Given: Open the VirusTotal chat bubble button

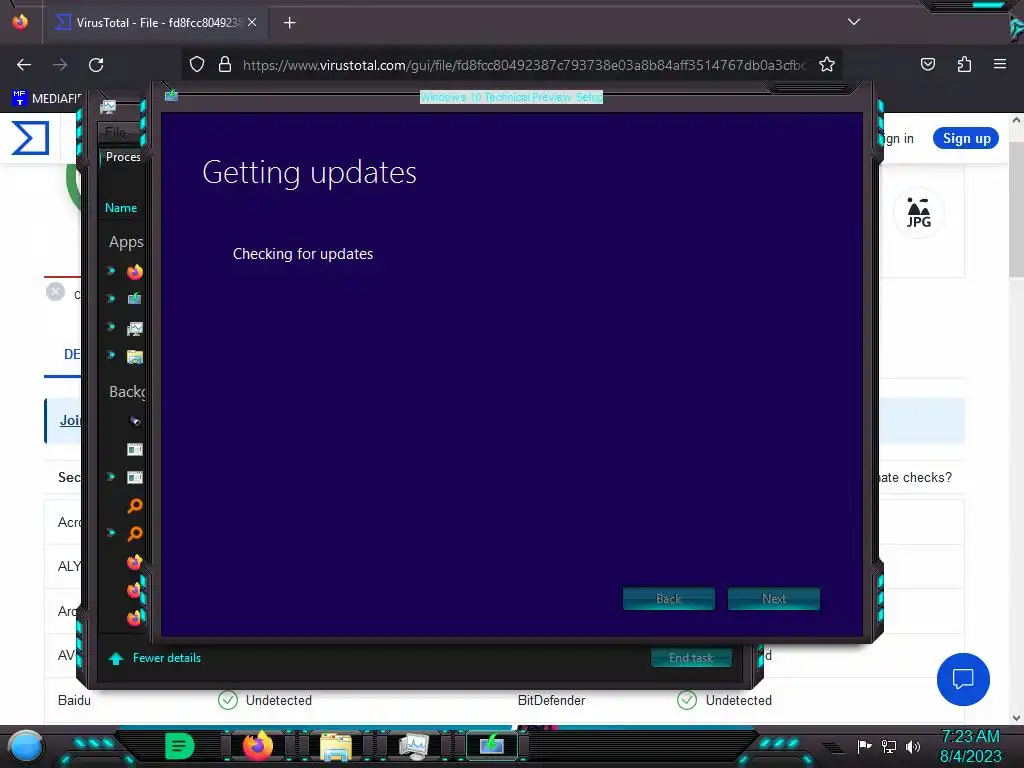Looking at the screenshot, I should (x=963, y=679).
